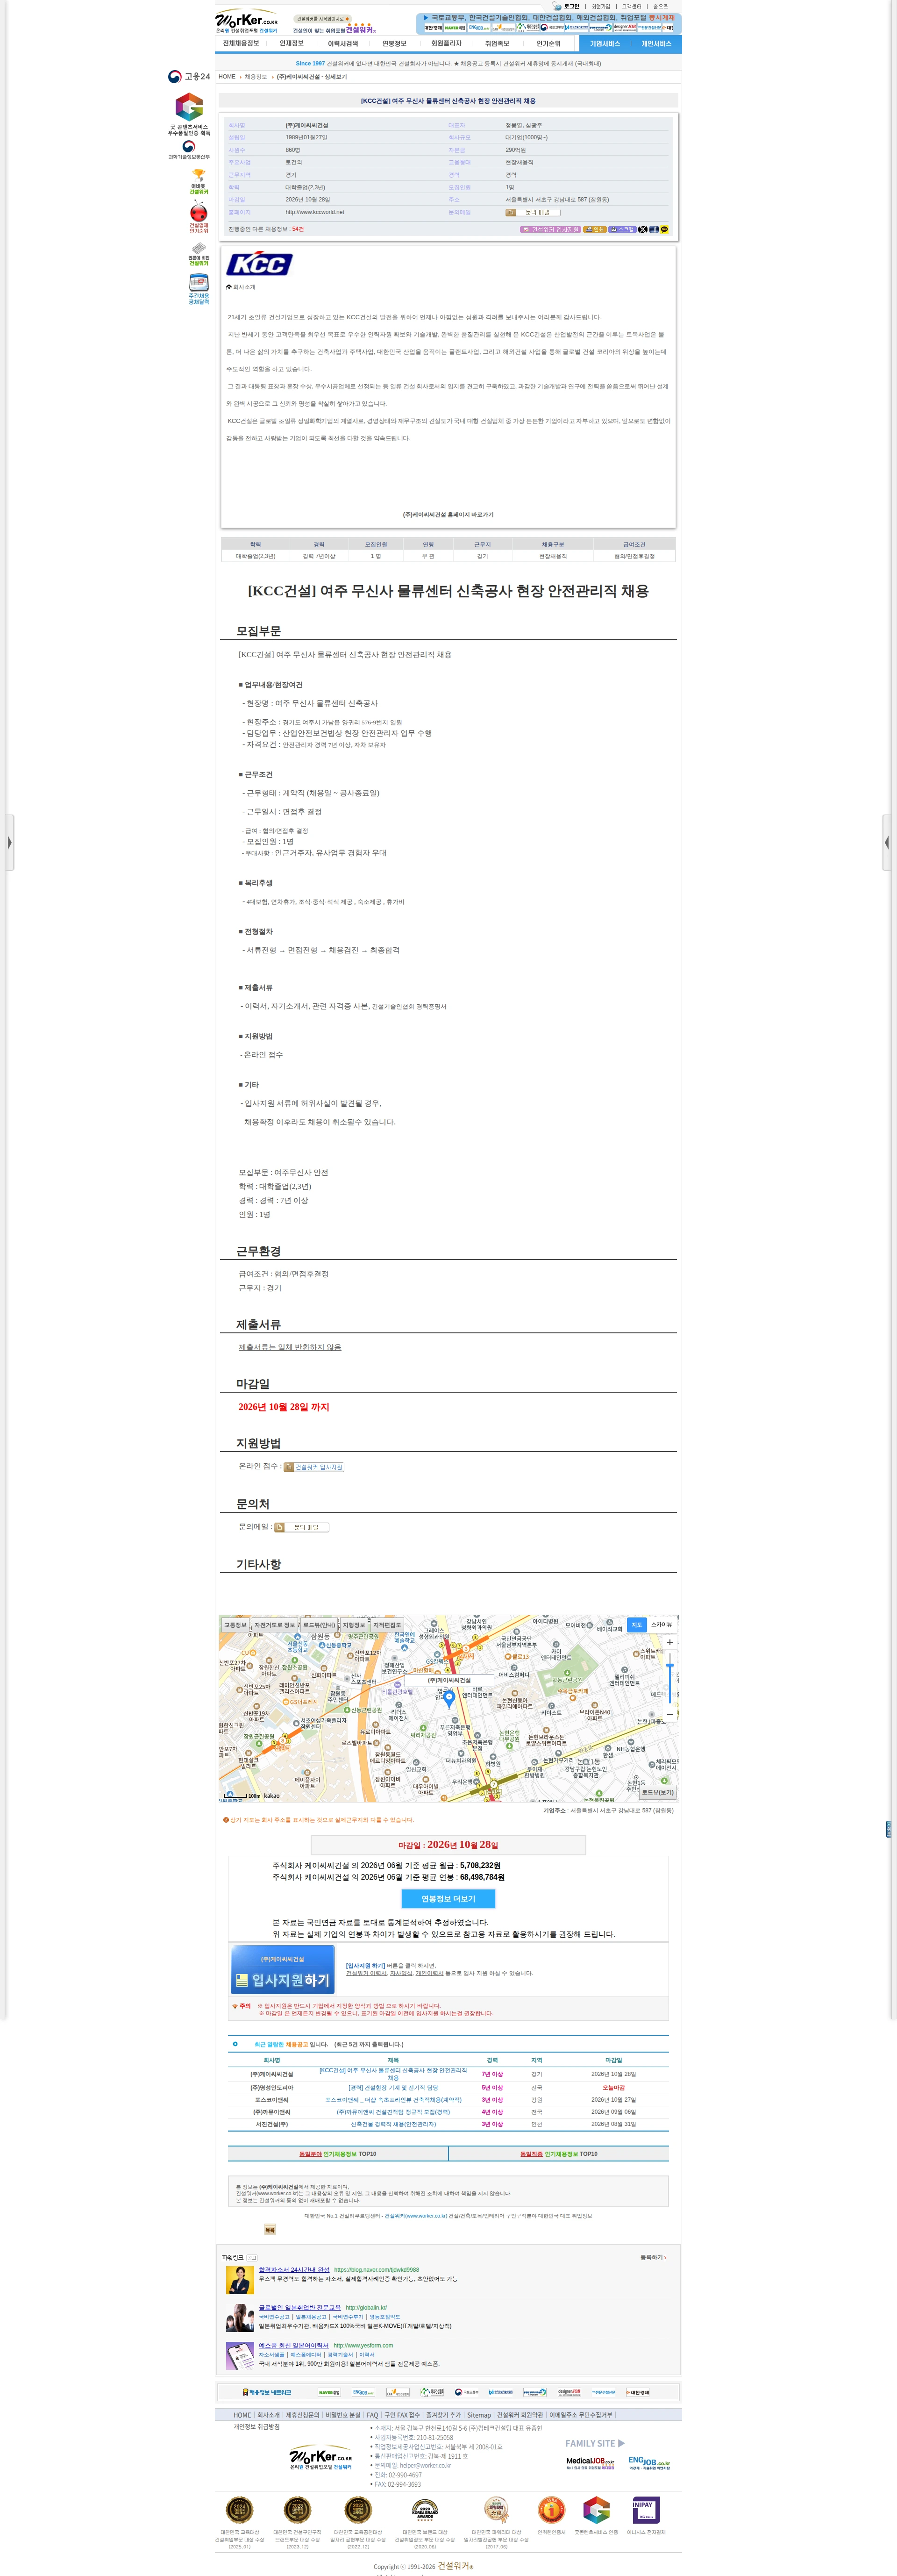Click (주)케이씨씨건설 홈페이지 바로가기 link
This screenshot has width=897, height=2576.
pos(448,514)
